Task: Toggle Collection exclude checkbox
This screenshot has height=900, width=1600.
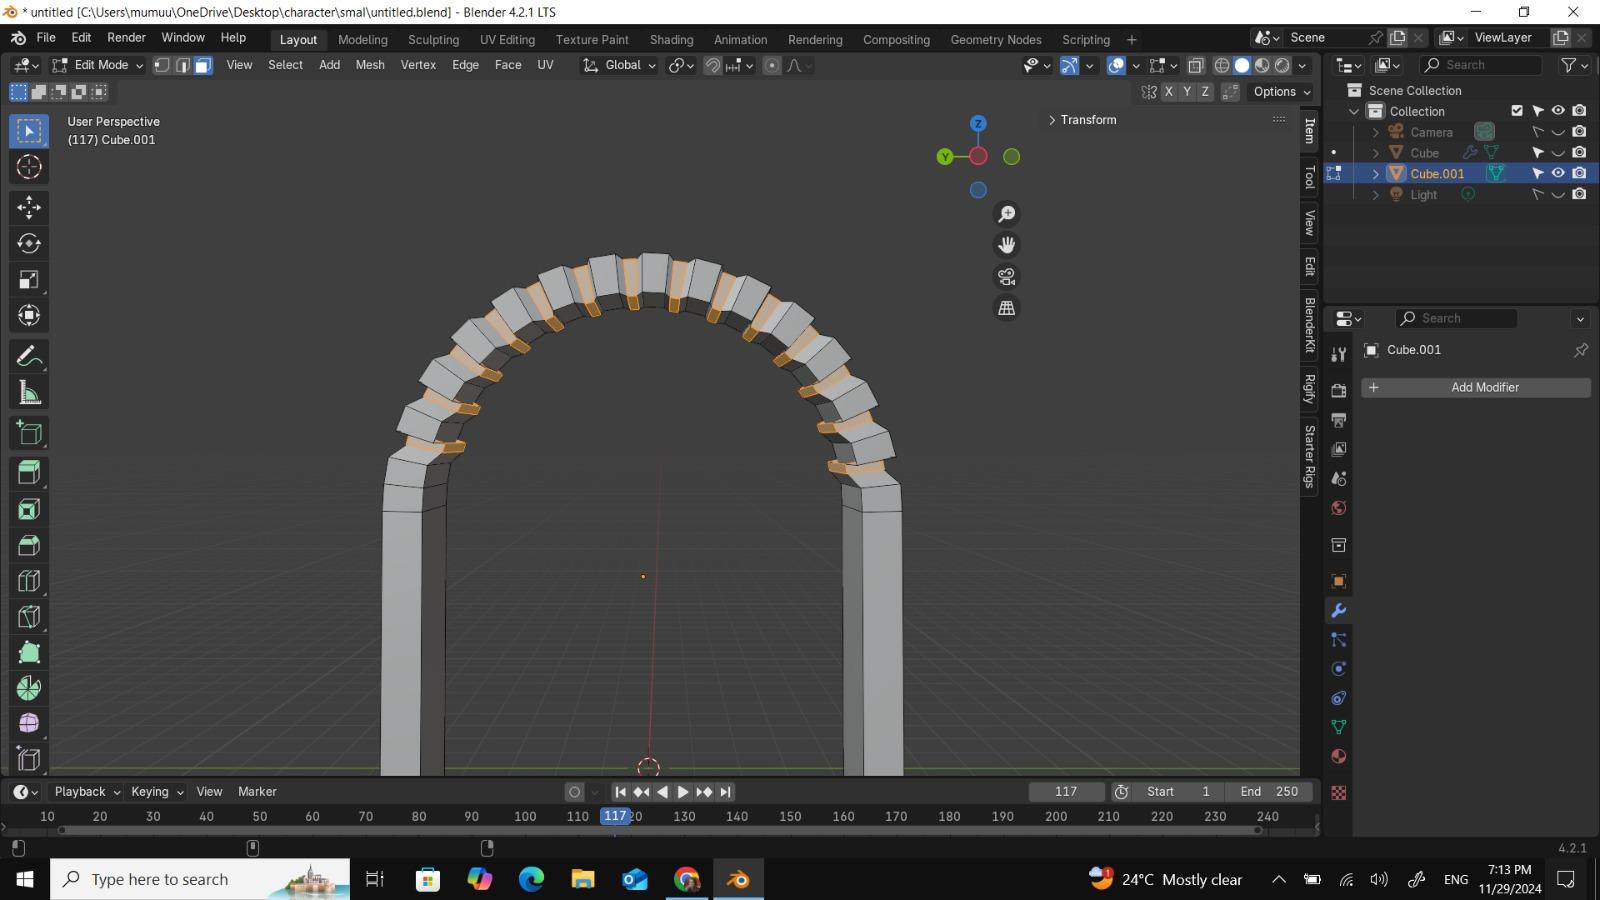Action: [1517, 111]
